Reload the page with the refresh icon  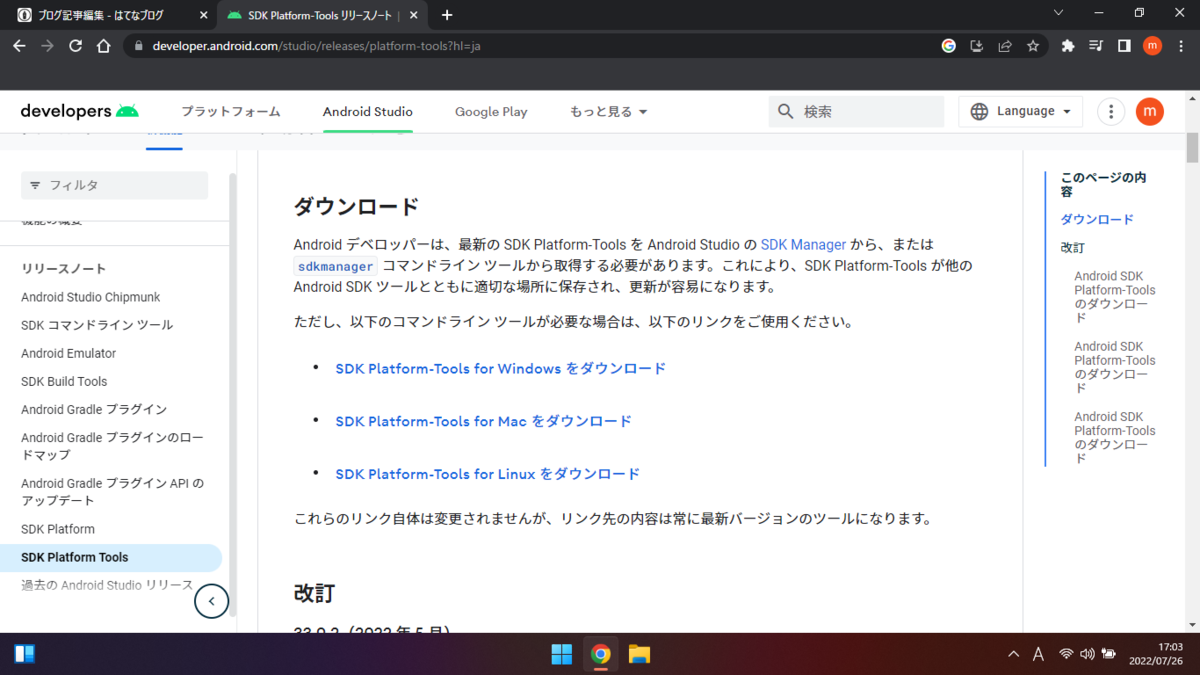pyautogui.click(x=75, y=46)
